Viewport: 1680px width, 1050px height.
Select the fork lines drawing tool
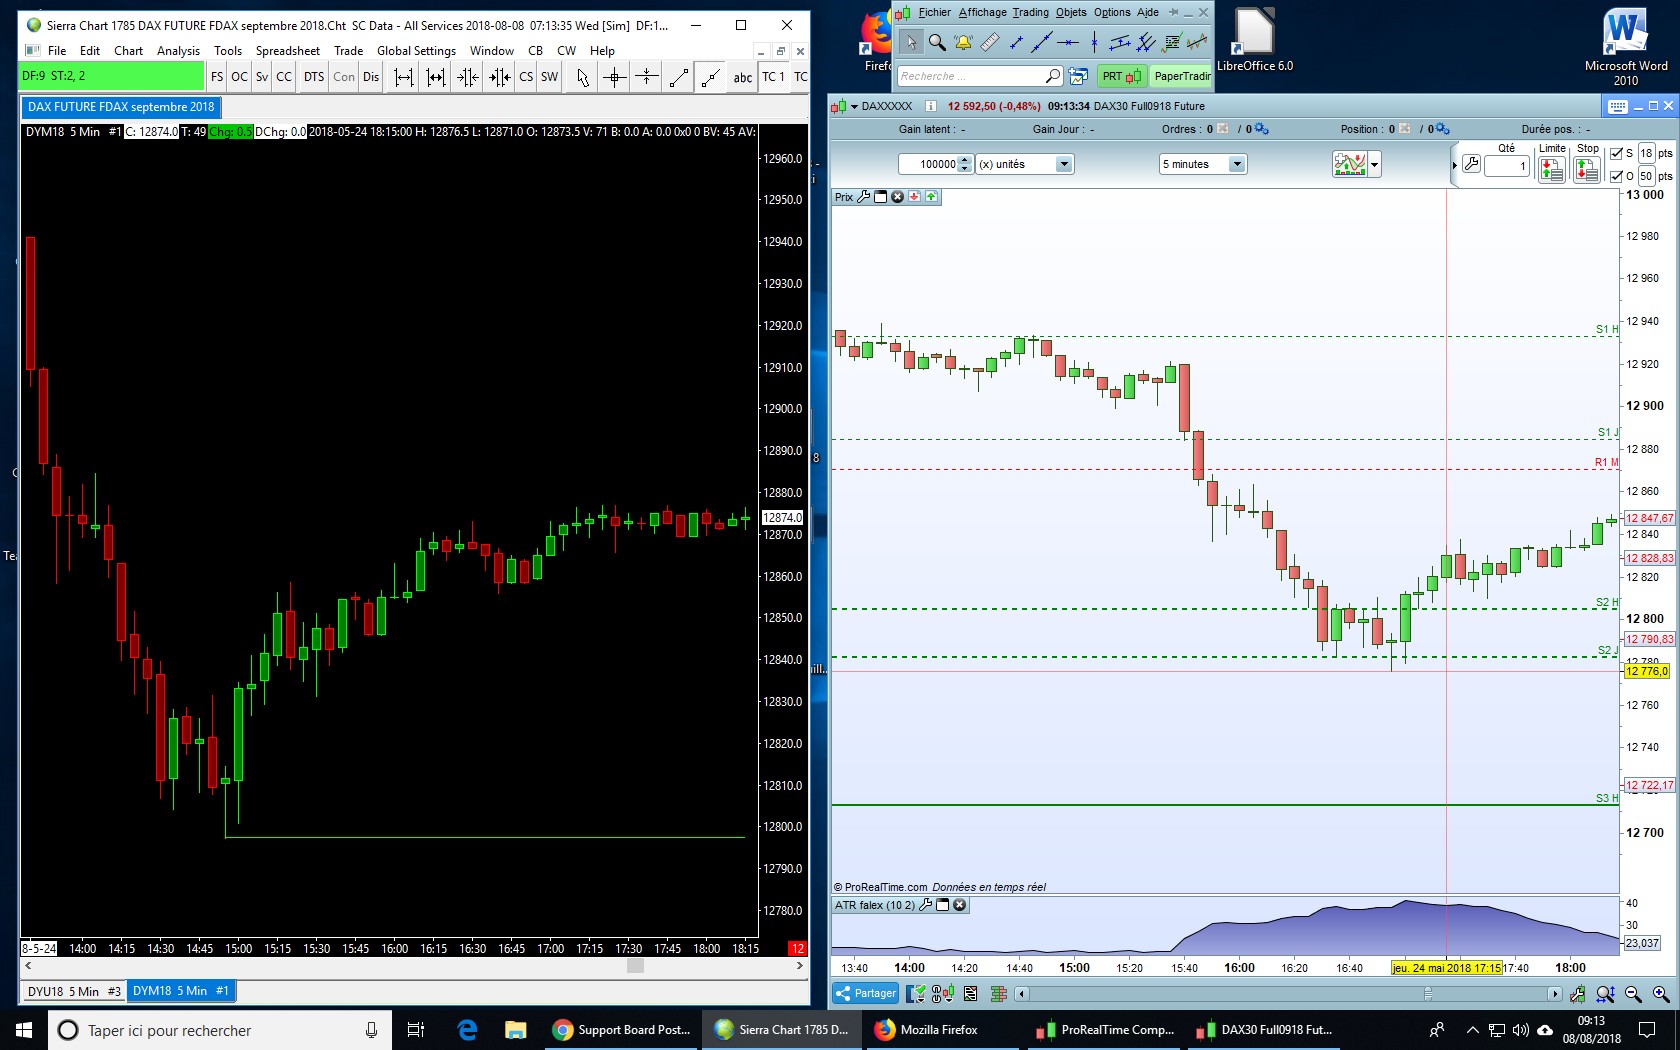1146,42
